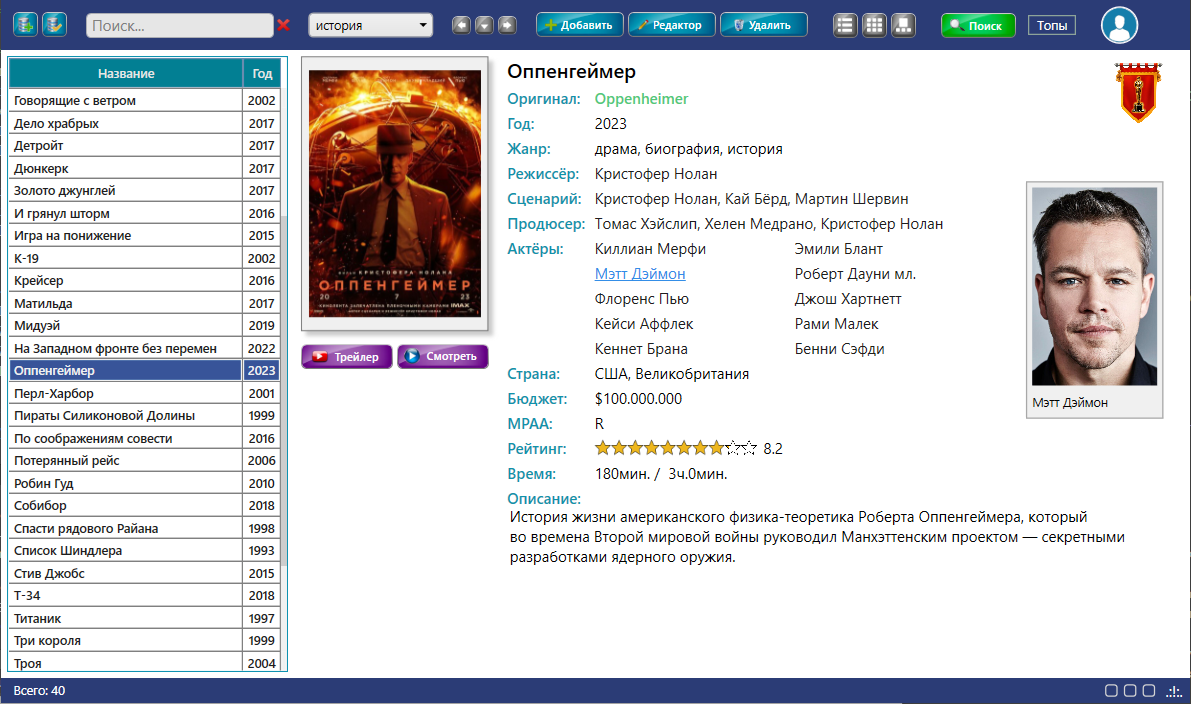
Task: Go to next movie with right arrow
Action: [507, 25]
